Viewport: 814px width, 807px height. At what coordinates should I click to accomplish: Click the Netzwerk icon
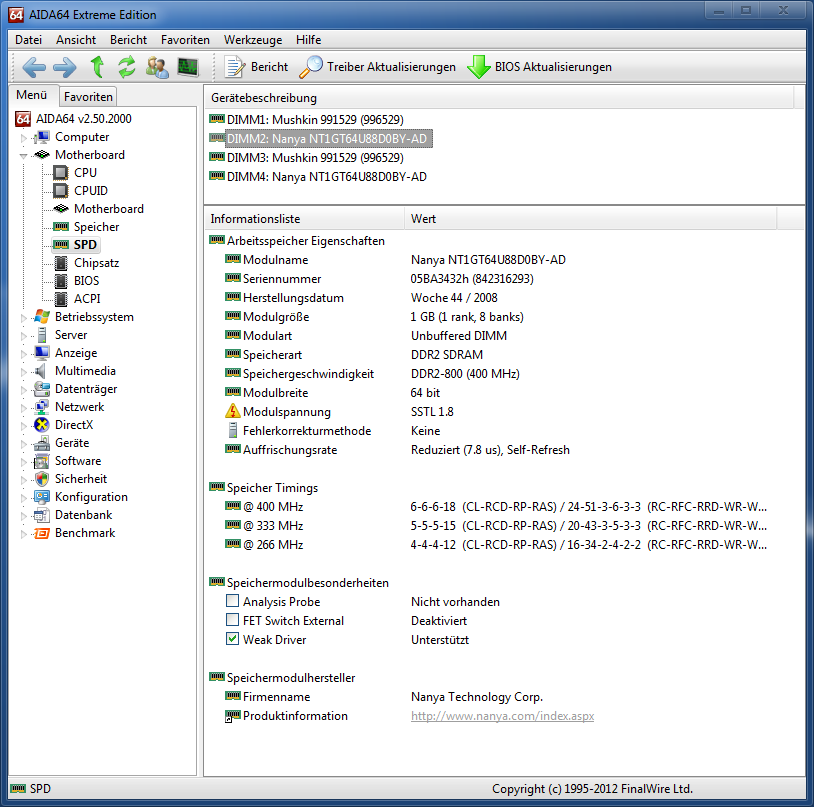click(42, 407)
